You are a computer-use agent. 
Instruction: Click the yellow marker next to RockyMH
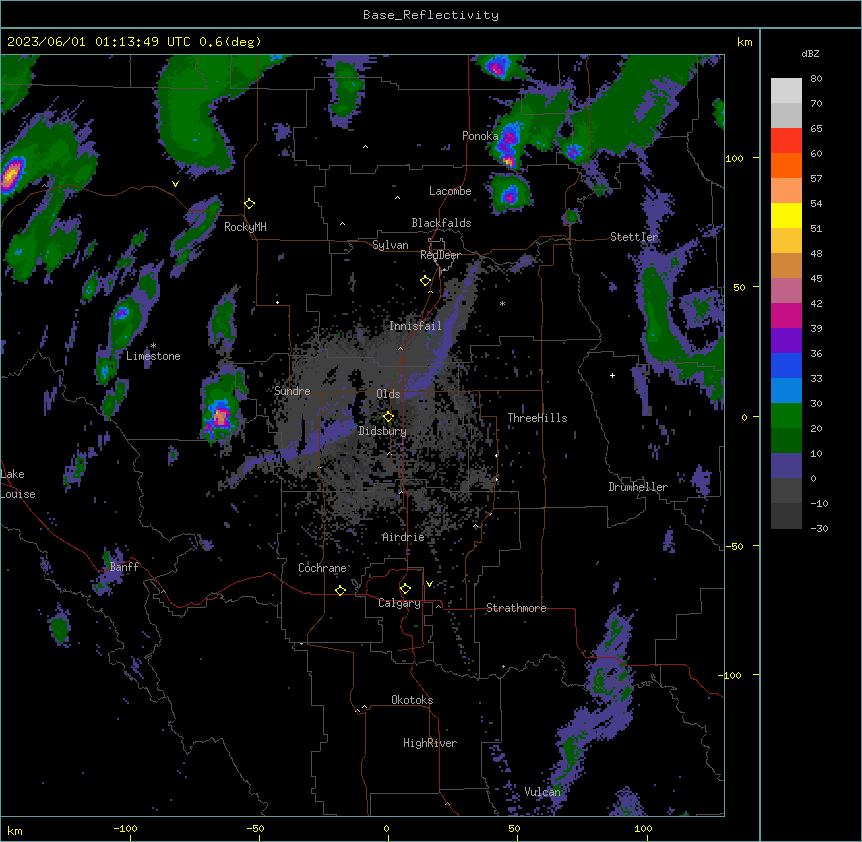pyautogui.click(x=250, y=204)
